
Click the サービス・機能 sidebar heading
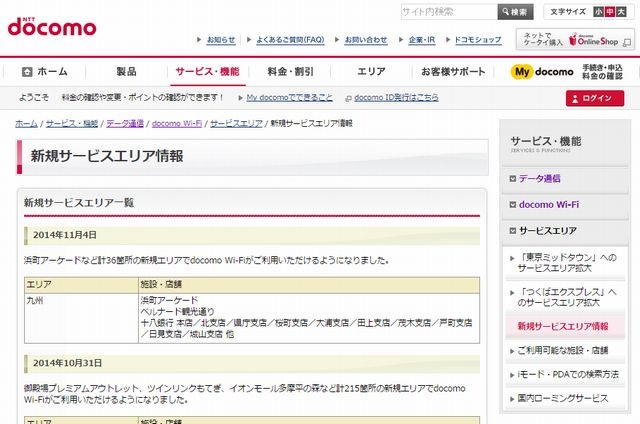[x=546, y=142]
